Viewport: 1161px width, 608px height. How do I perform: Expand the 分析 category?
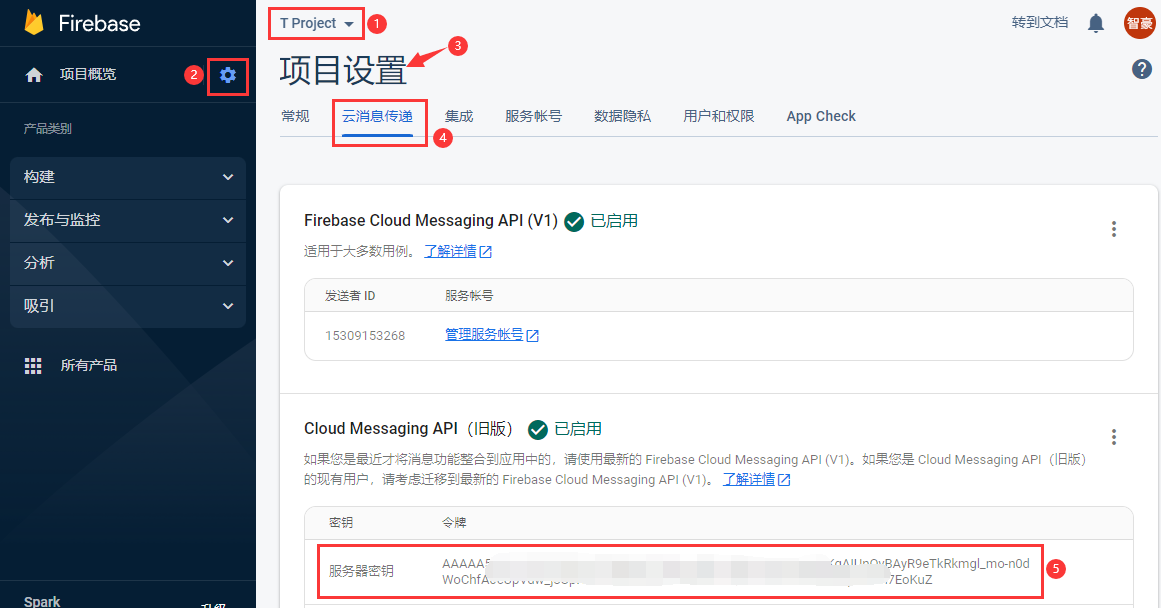(128, 263)
